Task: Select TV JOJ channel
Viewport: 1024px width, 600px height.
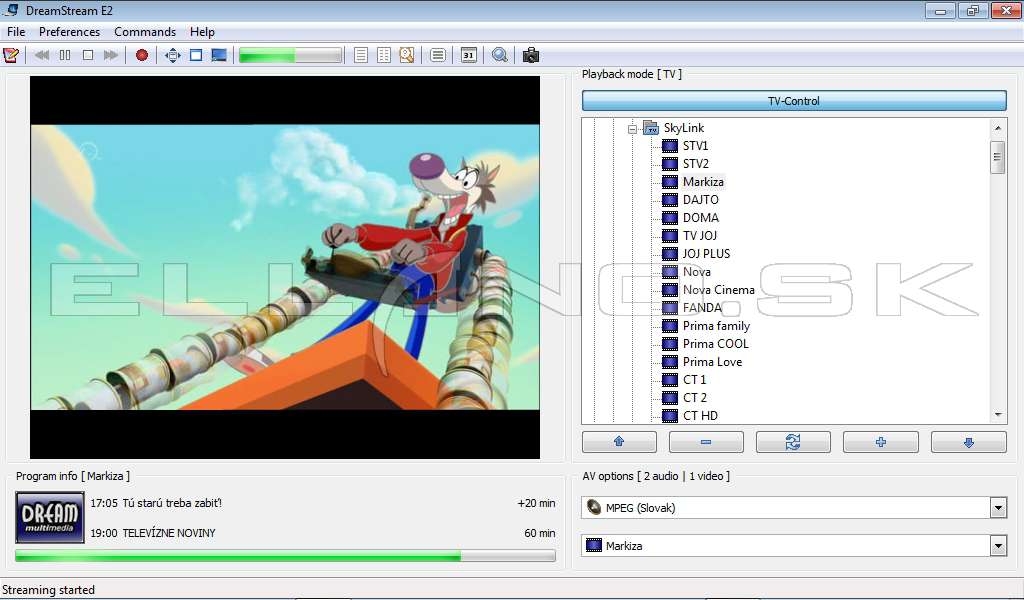Action: [x=699, y=236]
